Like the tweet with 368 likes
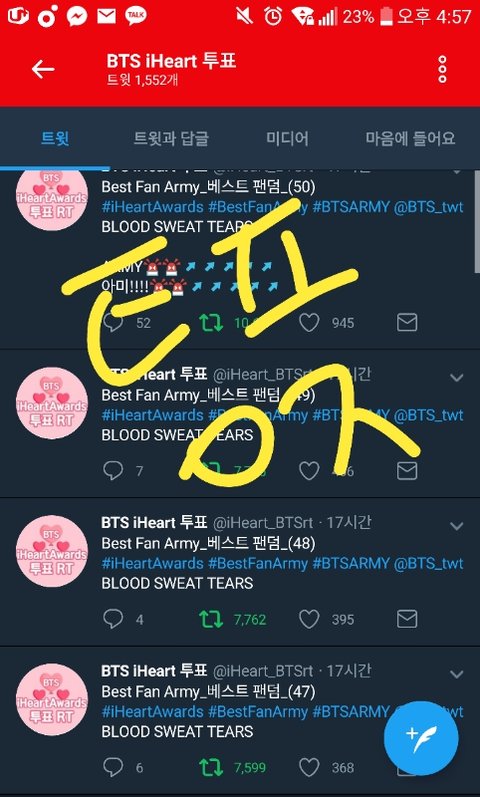The height and width of the screenshot is (797, 480). pos(309,768)
